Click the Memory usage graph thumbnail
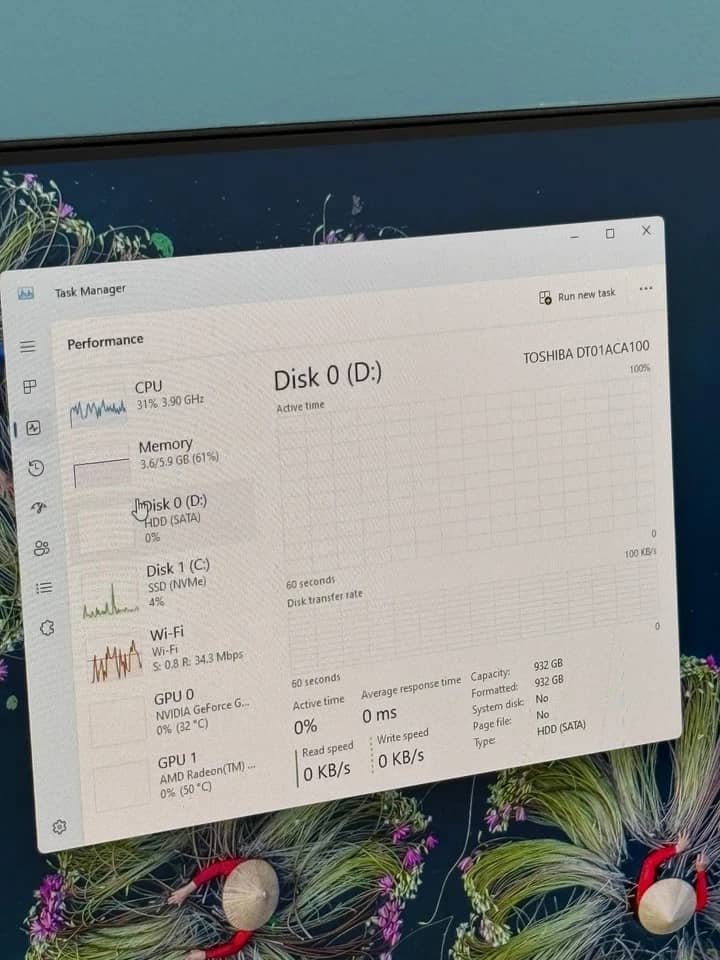This screenshot has height=960, width=720. [102, 473]
